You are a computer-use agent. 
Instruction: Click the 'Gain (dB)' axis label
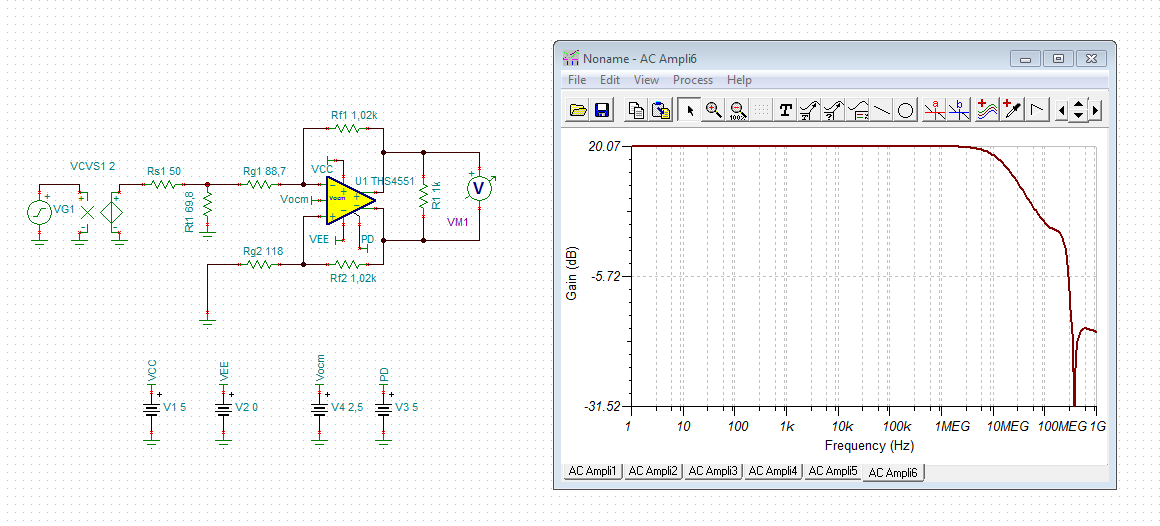(x=572, y=276)
